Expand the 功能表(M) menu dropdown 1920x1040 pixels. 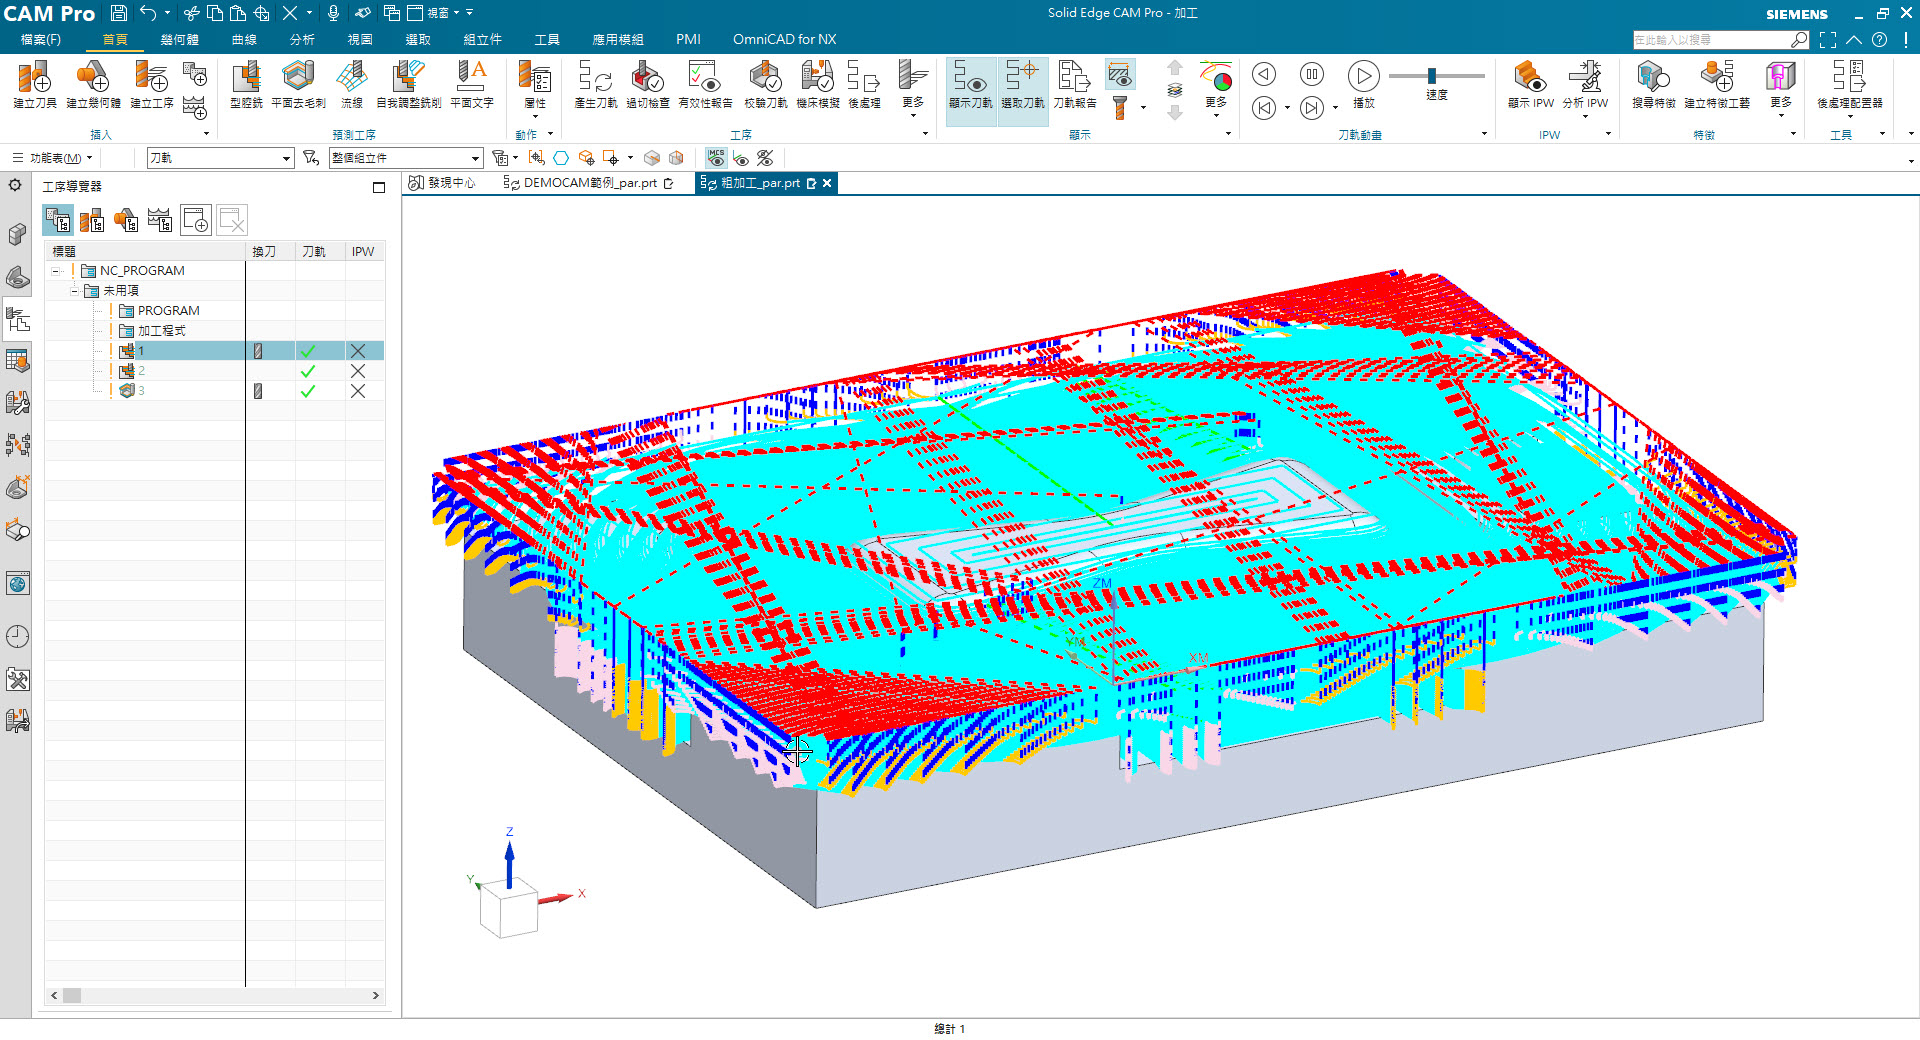(x=53, y=158)
